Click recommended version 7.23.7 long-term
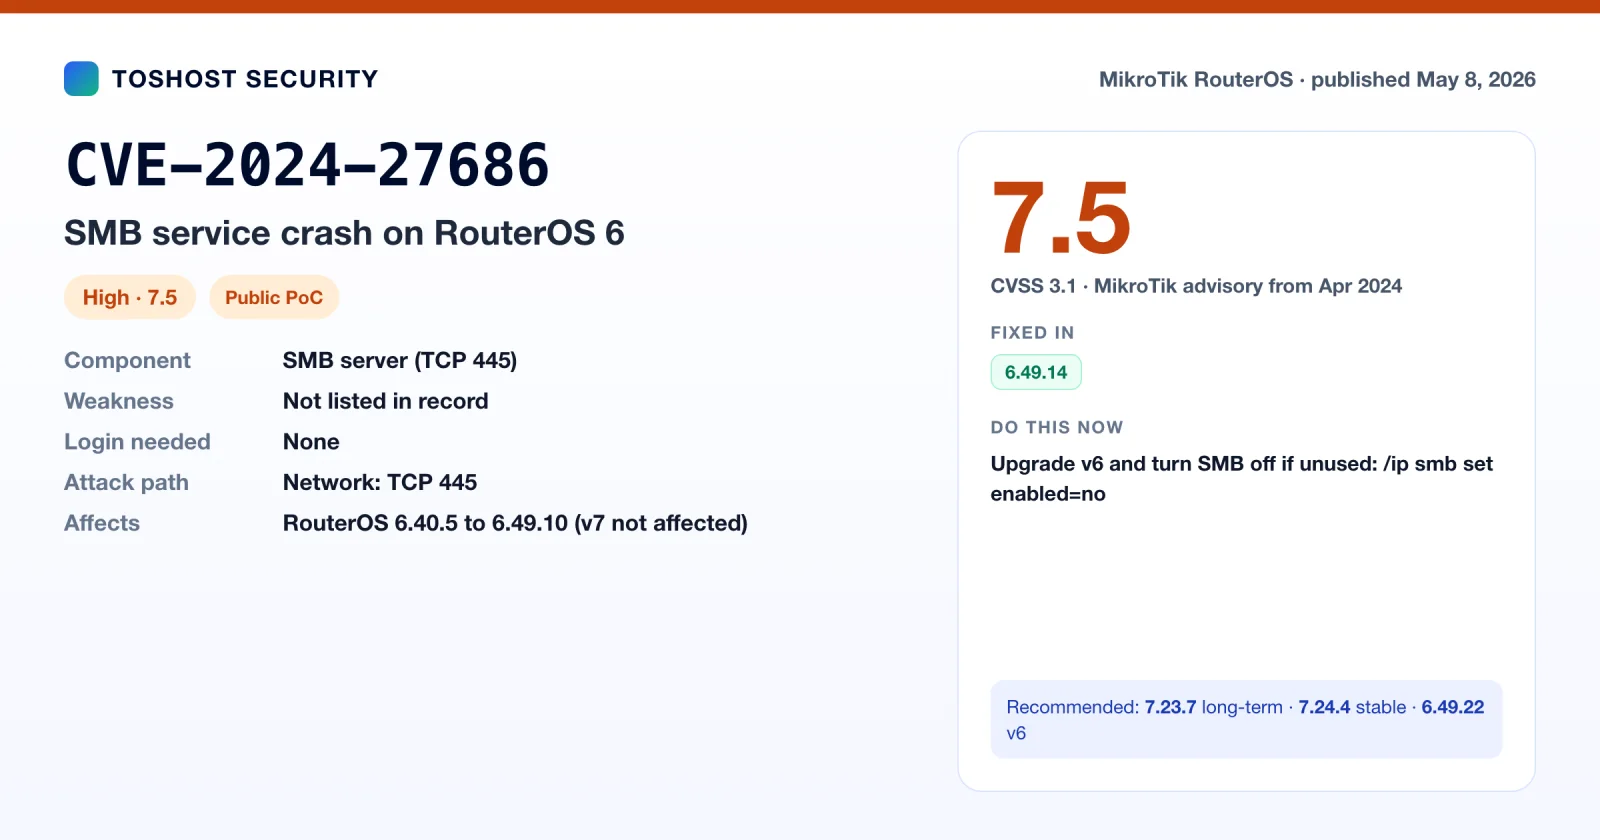 [x=1214, y=707]
